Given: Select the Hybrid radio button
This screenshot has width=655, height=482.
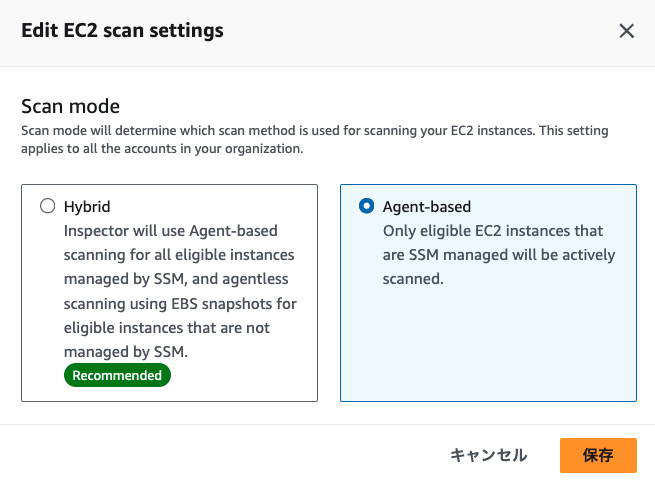Looking at the screenshot, I should (x=48, y=207).
